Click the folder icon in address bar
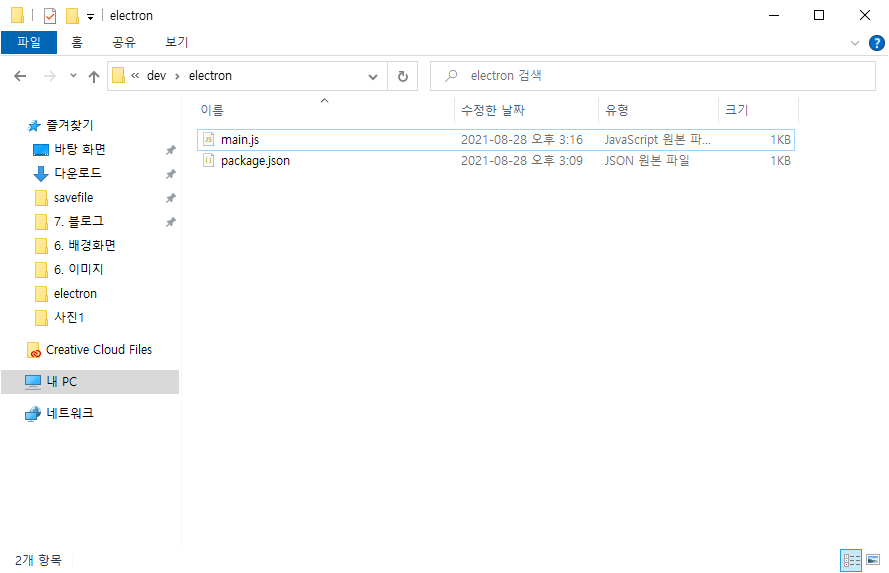889x573 pixels. pos(118,75)
